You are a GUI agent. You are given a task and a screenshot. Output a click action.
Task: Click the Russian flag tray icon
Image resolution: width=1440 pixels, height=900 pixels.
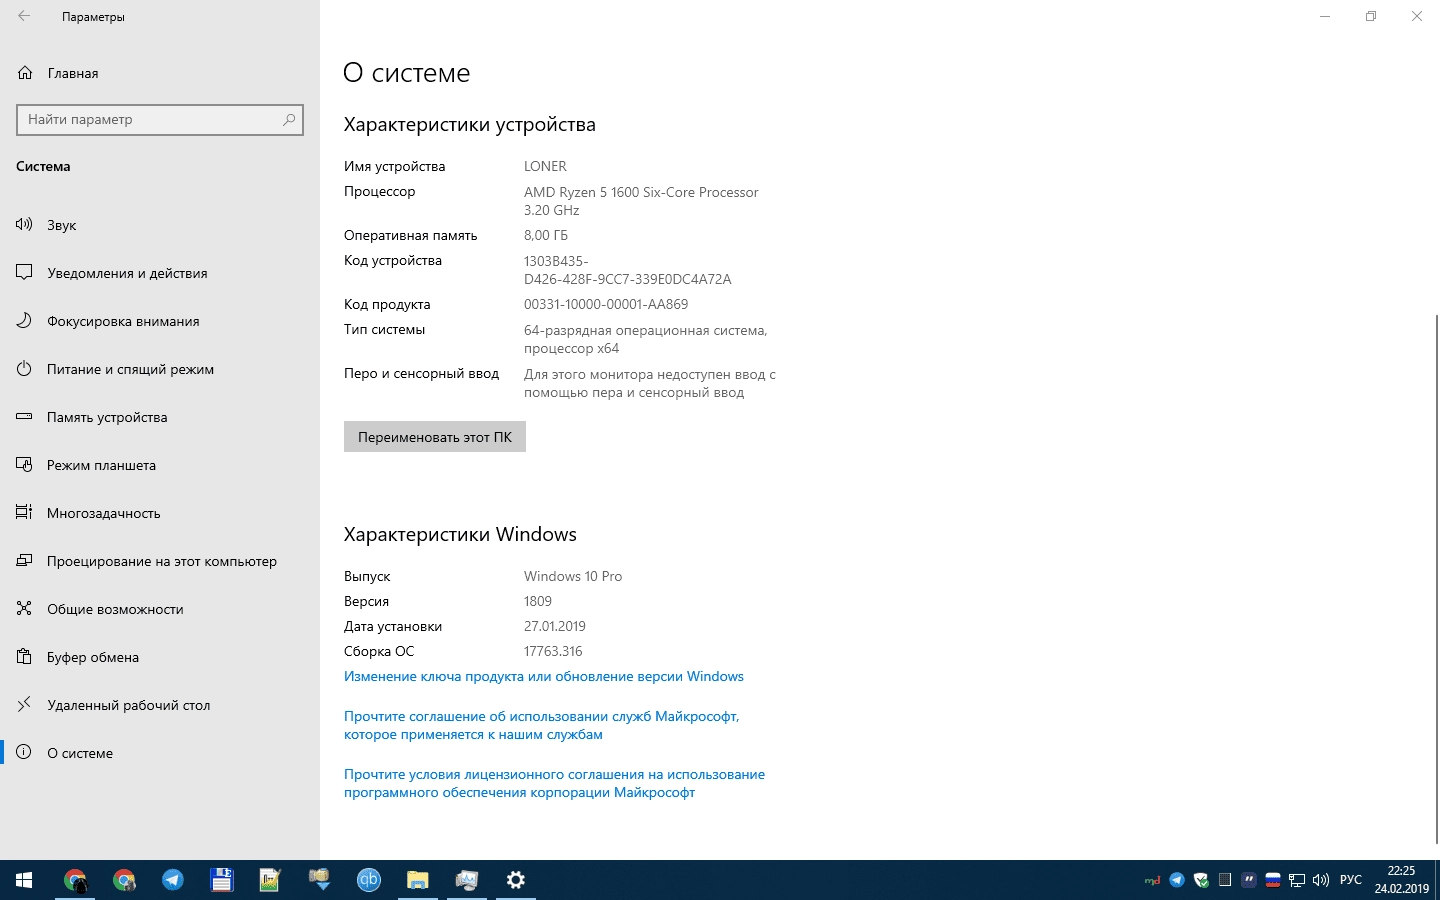[x=1273, y=880]
